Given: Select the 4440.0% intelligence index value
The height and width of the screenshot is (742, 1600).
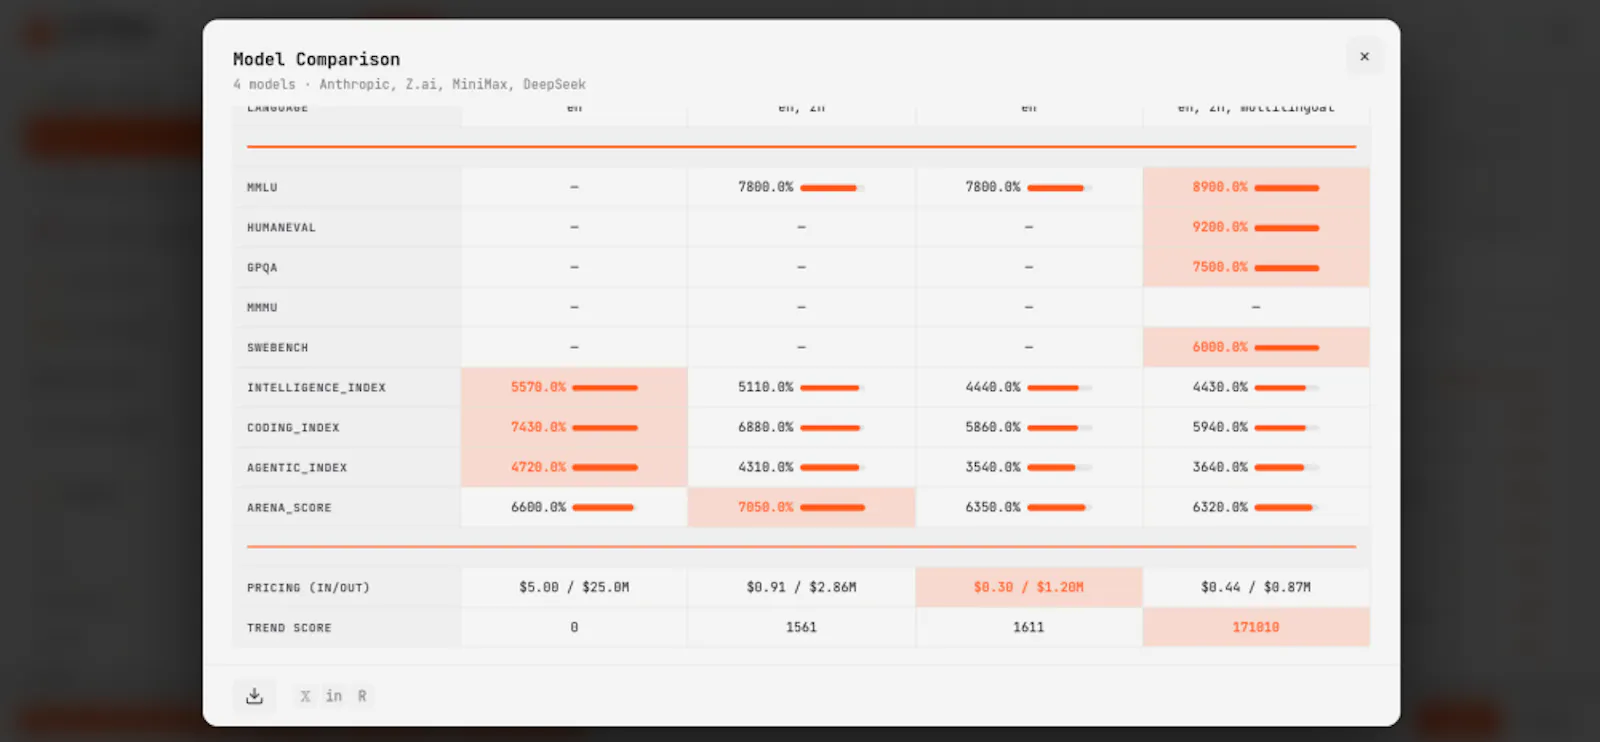Looking at the screenshot, I should pyautogui.click(x=993, y=387).
